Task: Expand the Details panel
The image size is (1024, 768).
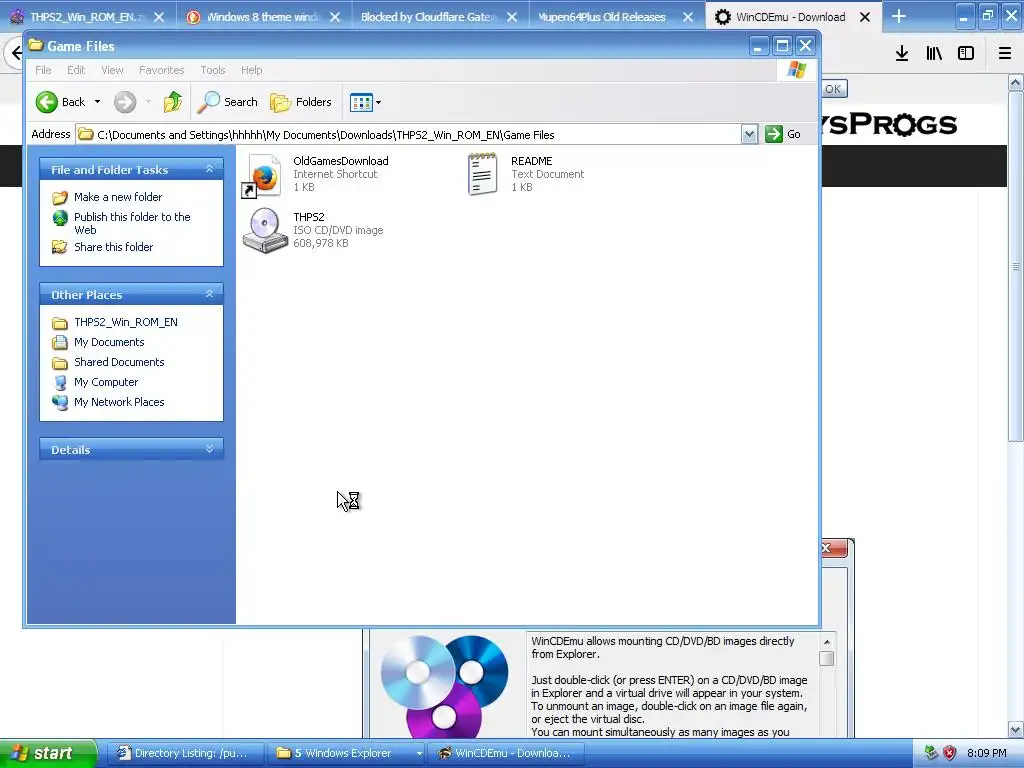Action: pos(209,449)
